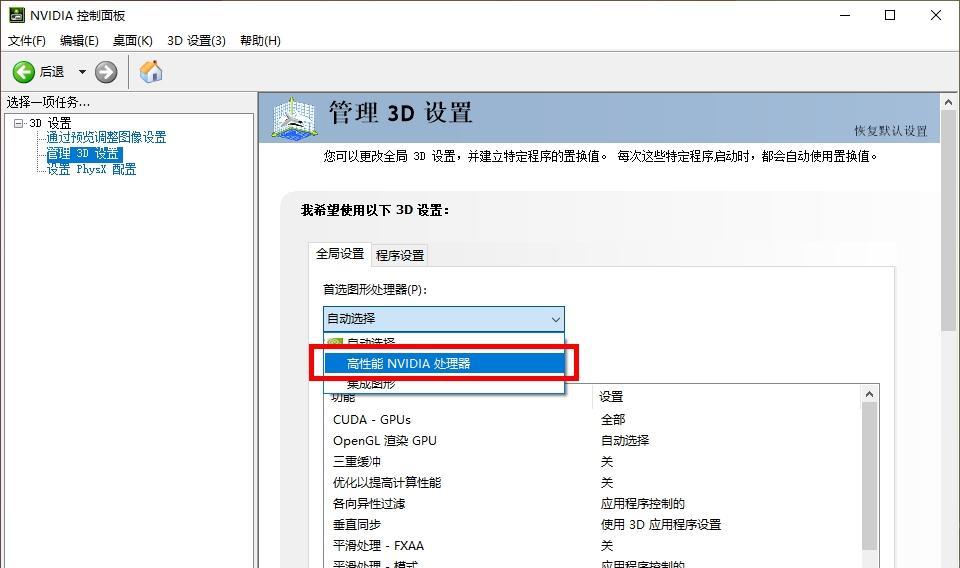Open the 首选图形处理器 combo box
This screenshot has width=960, height=568.
coord(444,319)
